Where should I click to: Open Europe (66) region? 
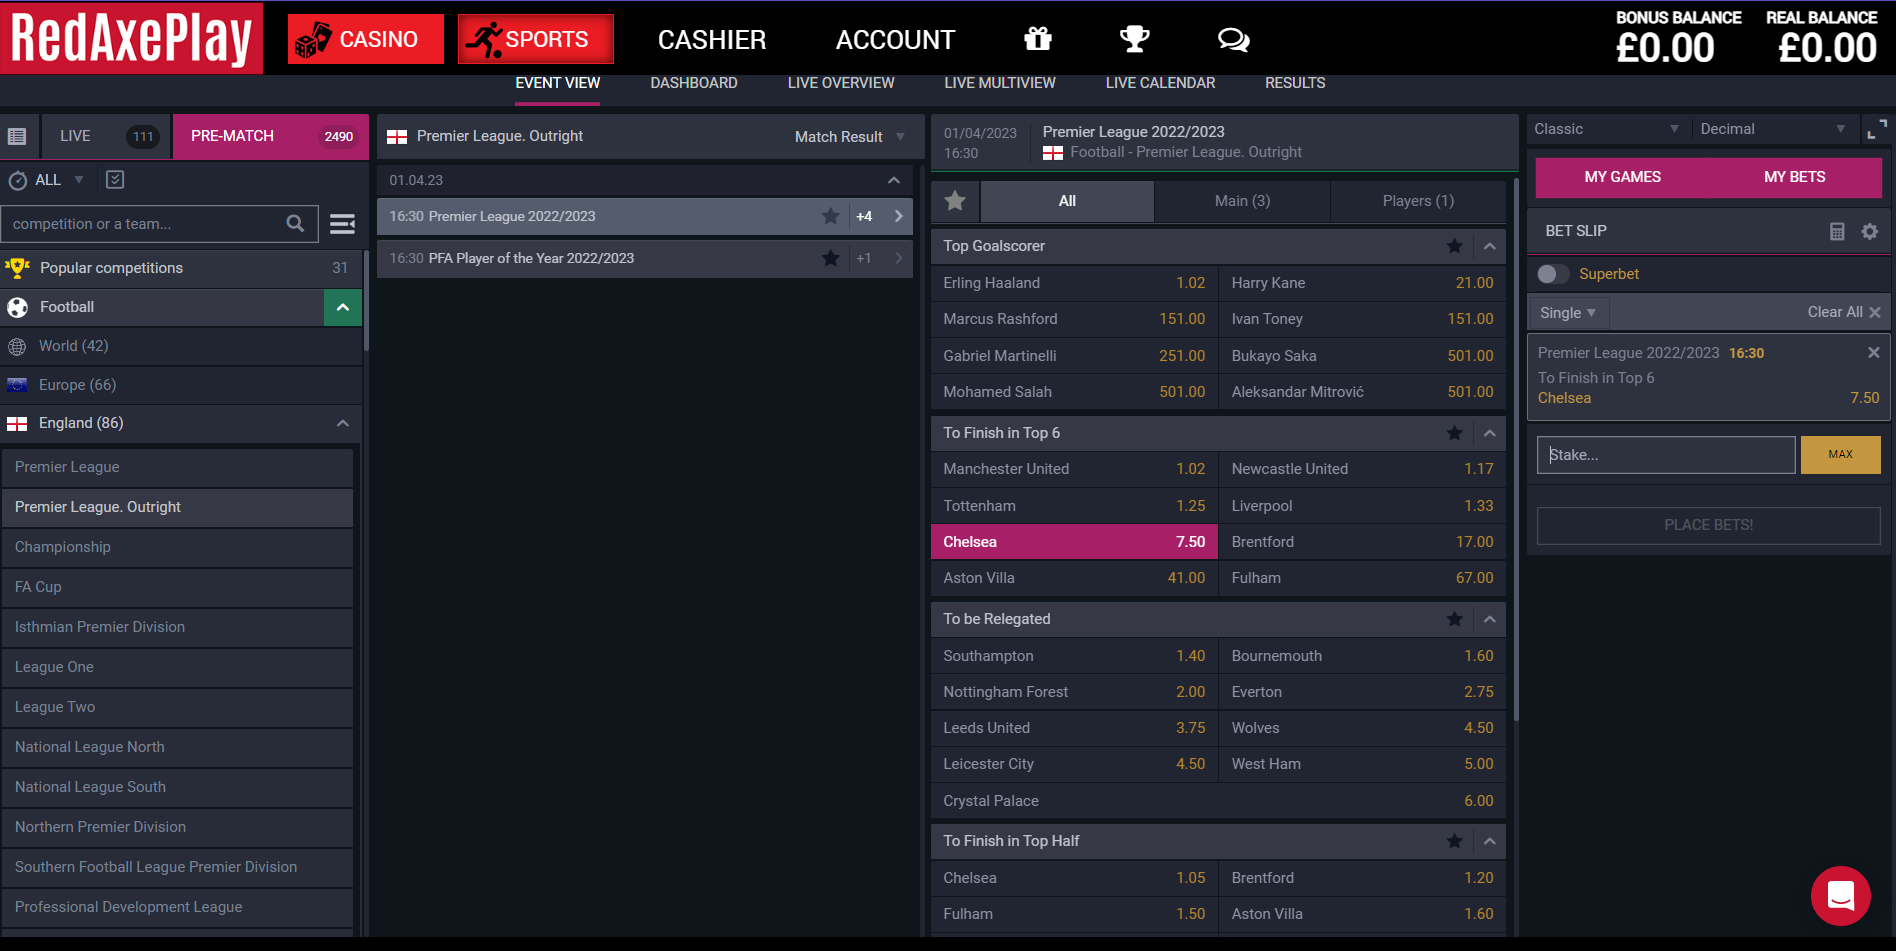tap(180, 385)
